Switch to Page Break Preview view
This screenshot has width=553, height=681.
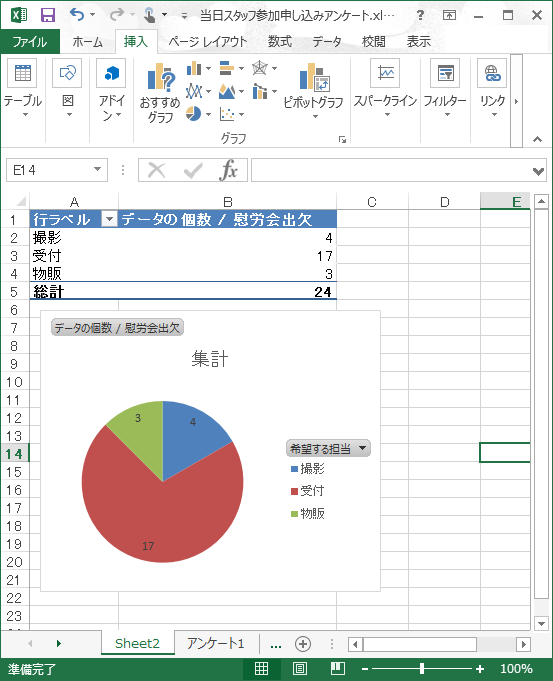tap(338, 668)
